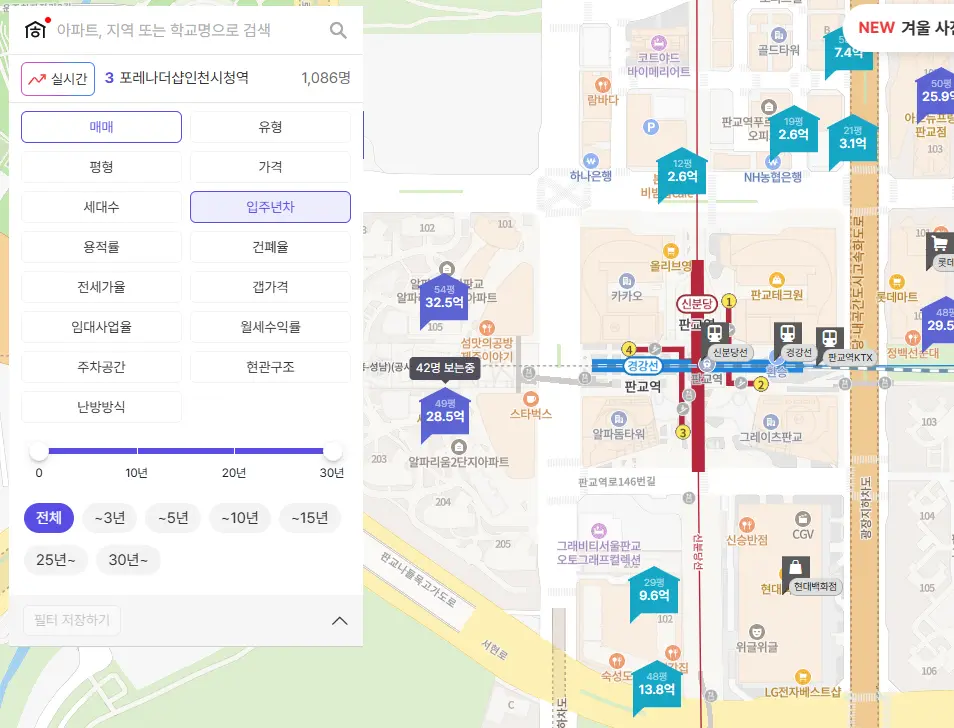The image size is (954, 728).
Task: Switch year filter to ~10년
Action: point(239,518)
